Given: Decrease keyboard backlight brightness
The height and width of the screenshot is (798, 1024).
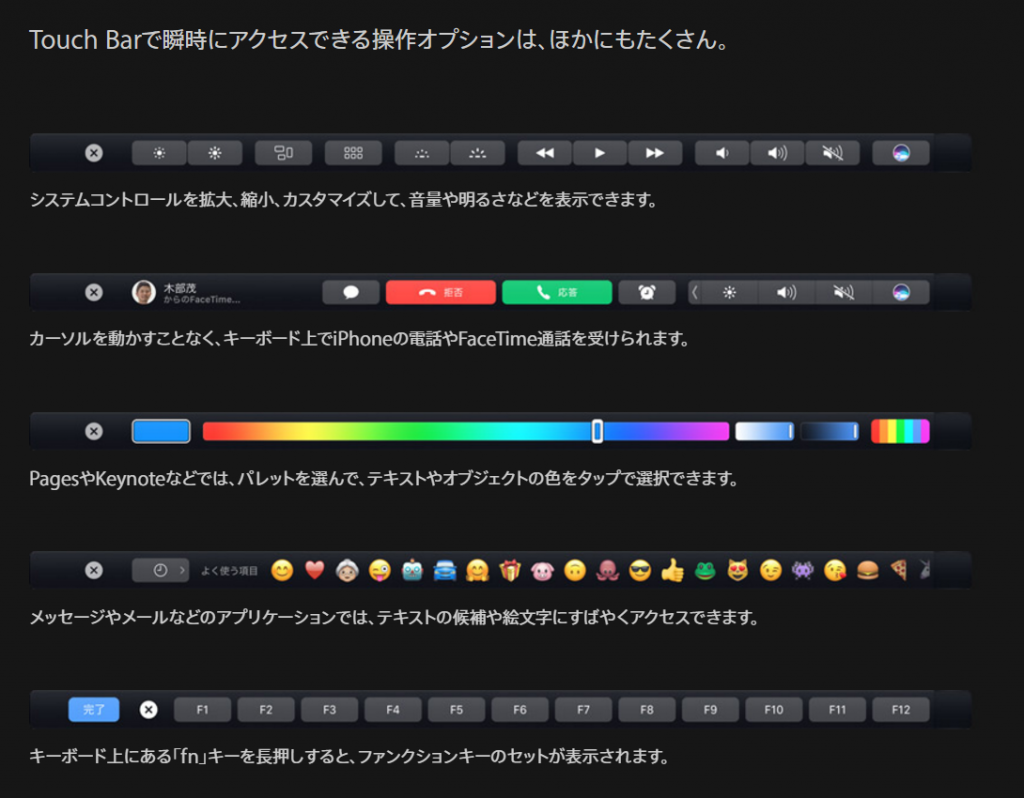Looking at the screenshot, I should [422, 153].
